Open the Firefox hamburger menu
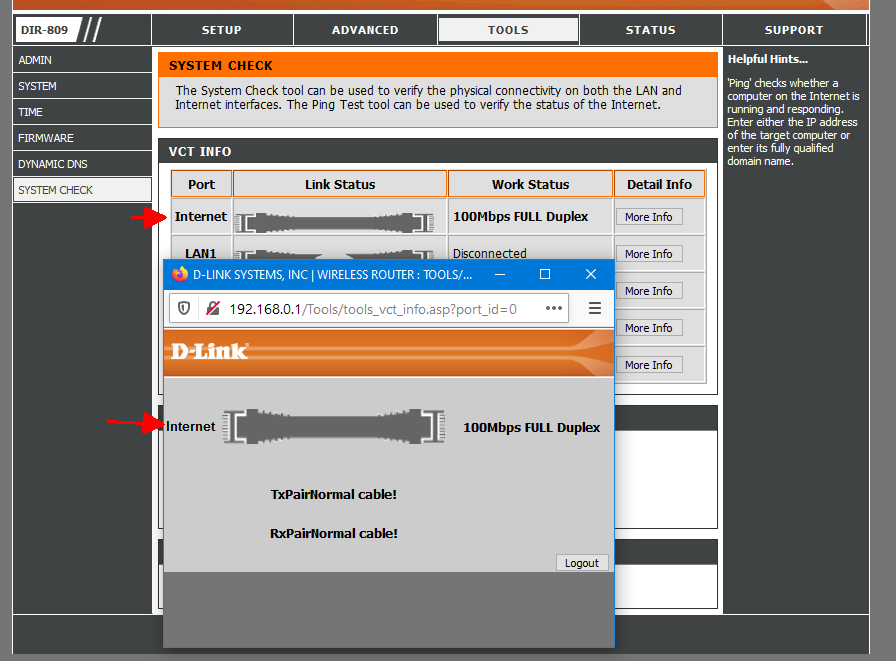Screen dimensions: 896x661 coord(594,309)
